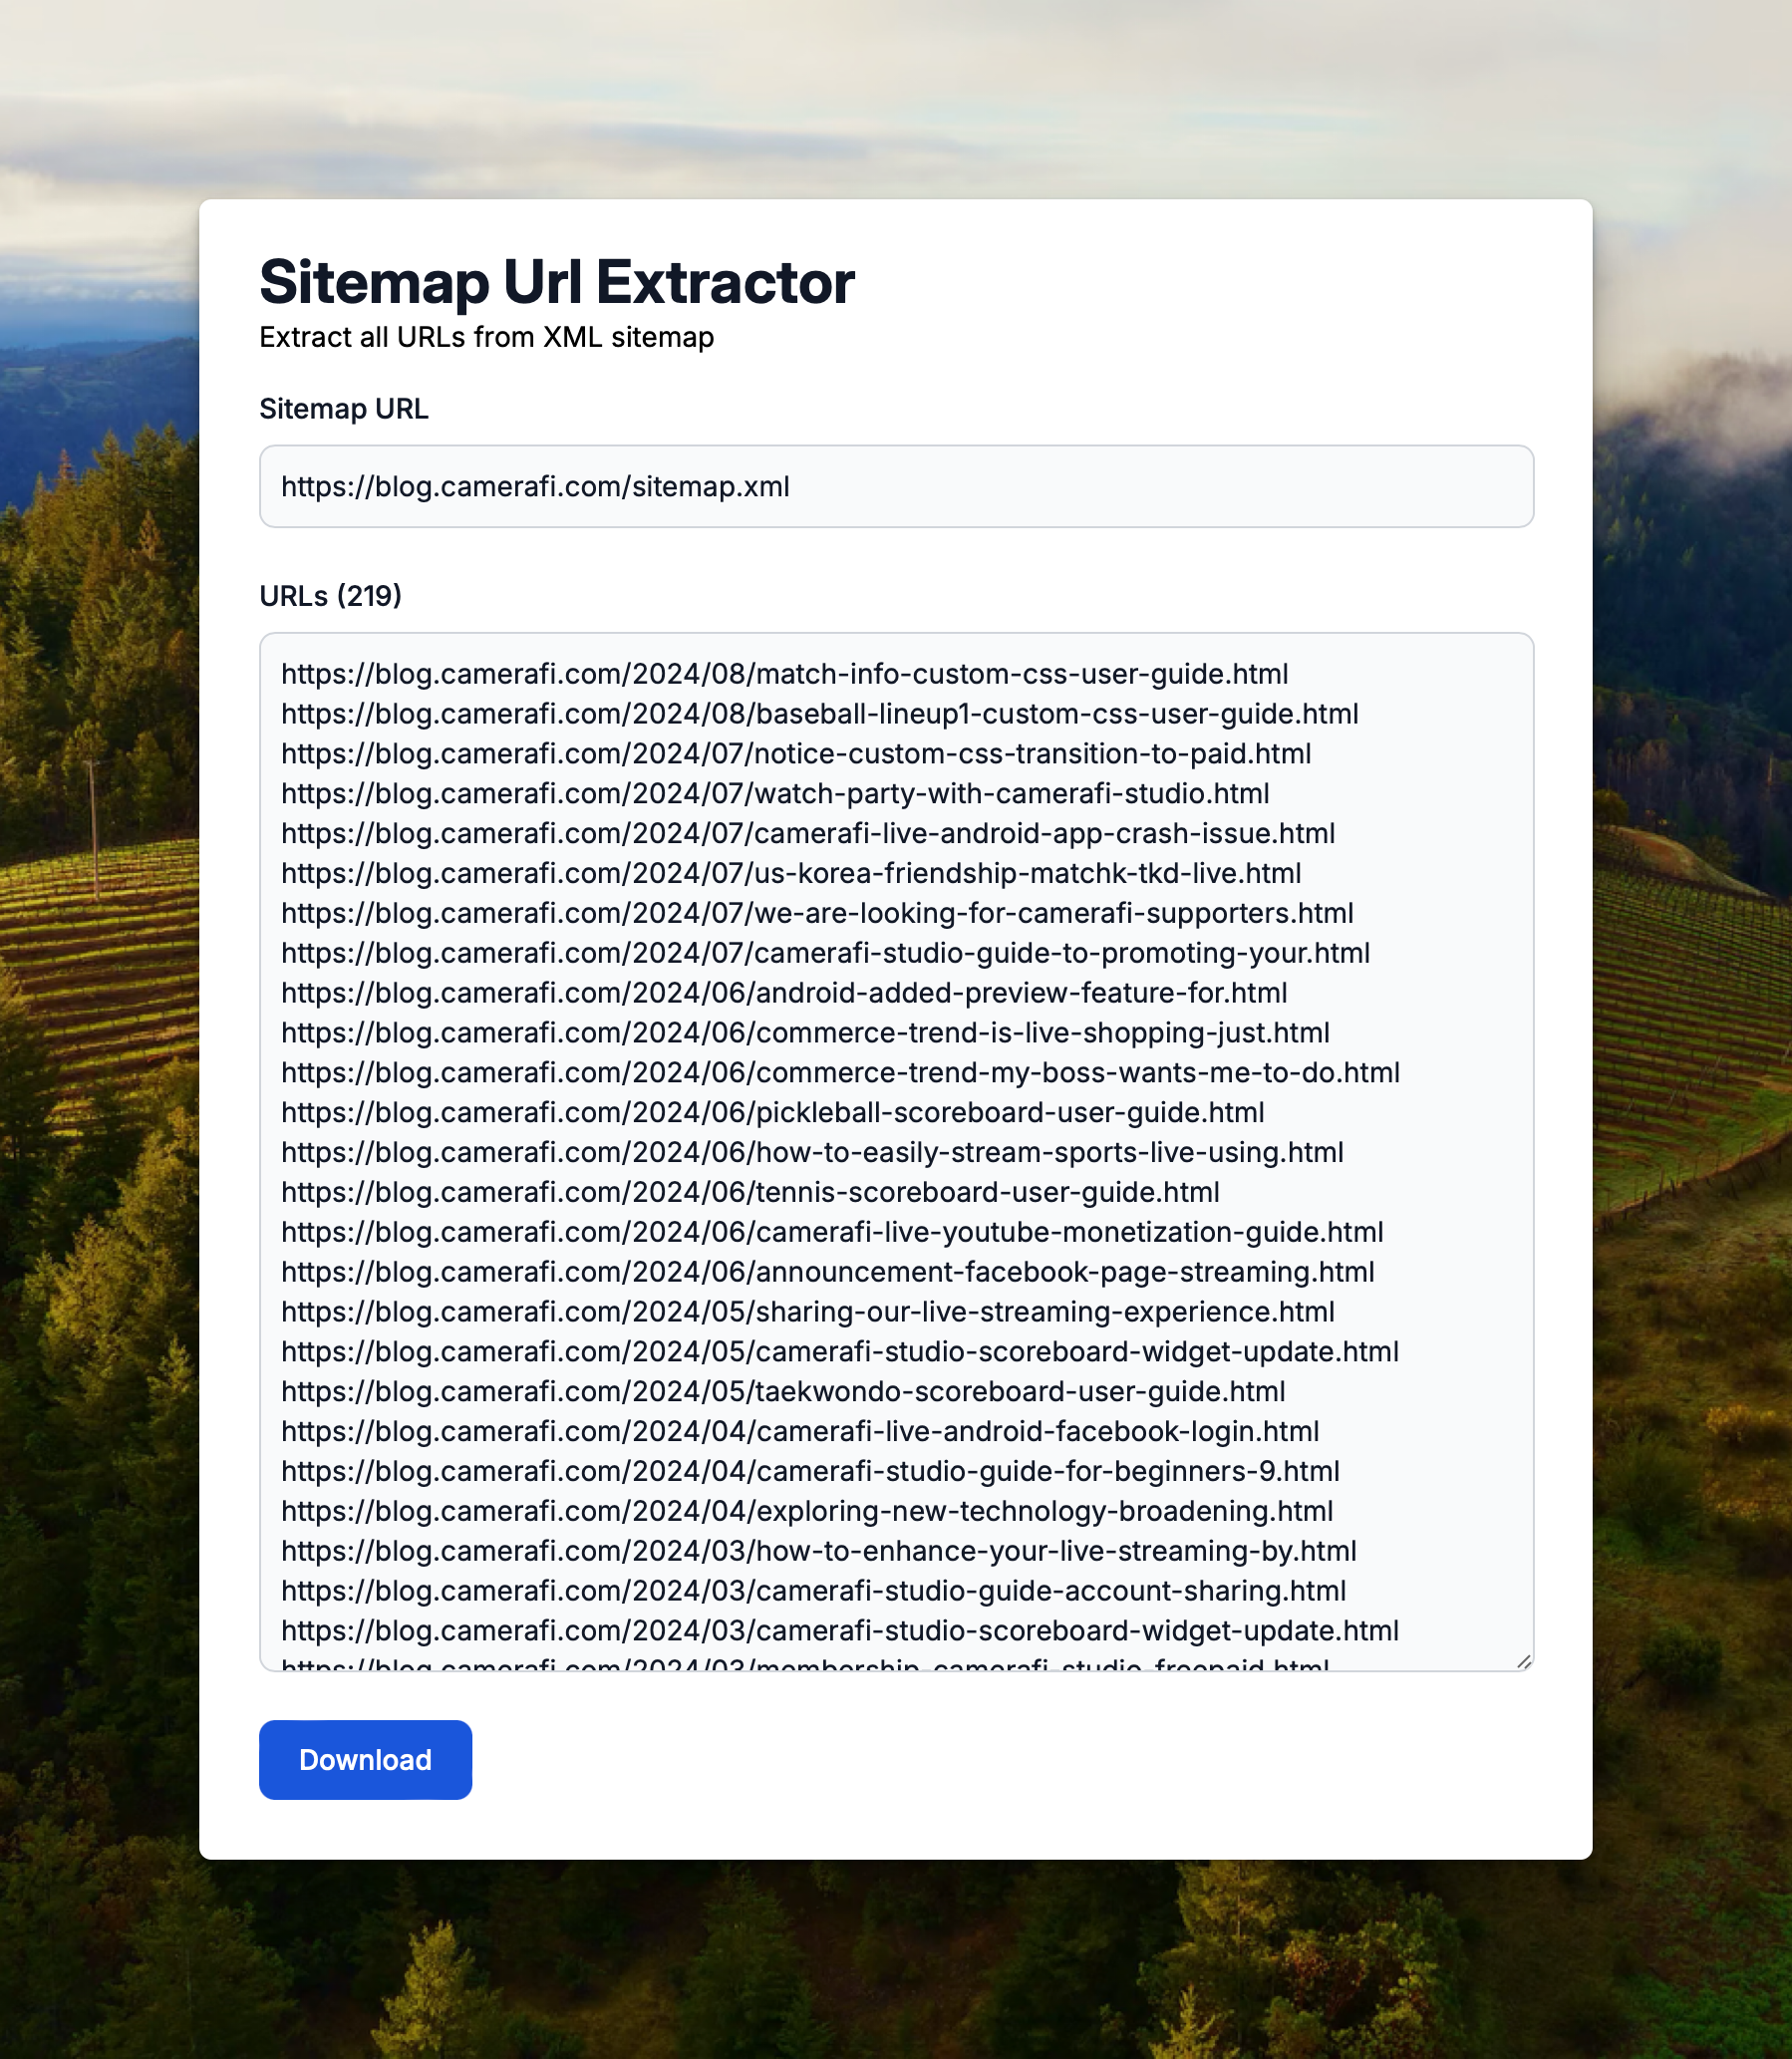Click the camerafi-live-youtube-monetization-guide URL
The width and height of the screenshot is (1792, 2059).
coord(832,1232)
